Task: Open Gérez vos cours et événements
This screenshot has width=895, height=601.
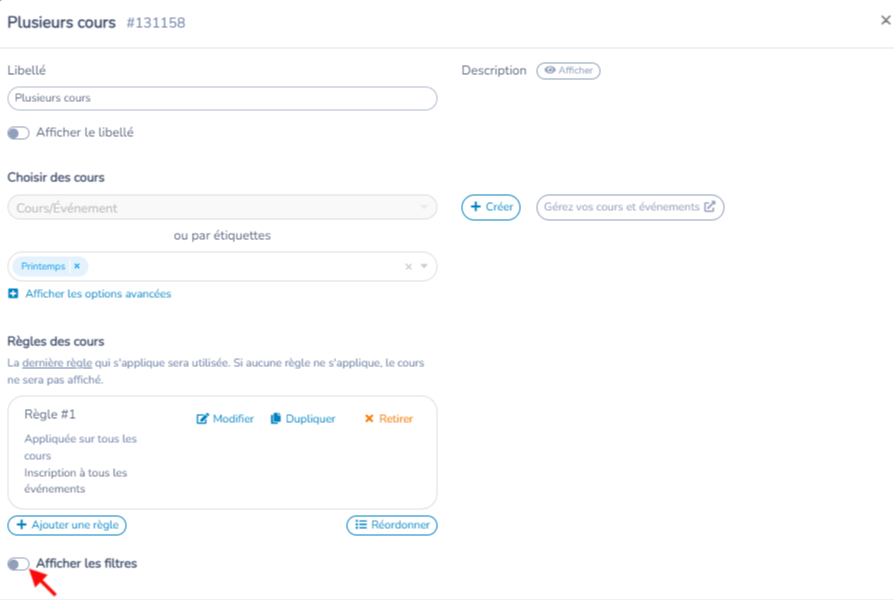Action: [630, 207]
